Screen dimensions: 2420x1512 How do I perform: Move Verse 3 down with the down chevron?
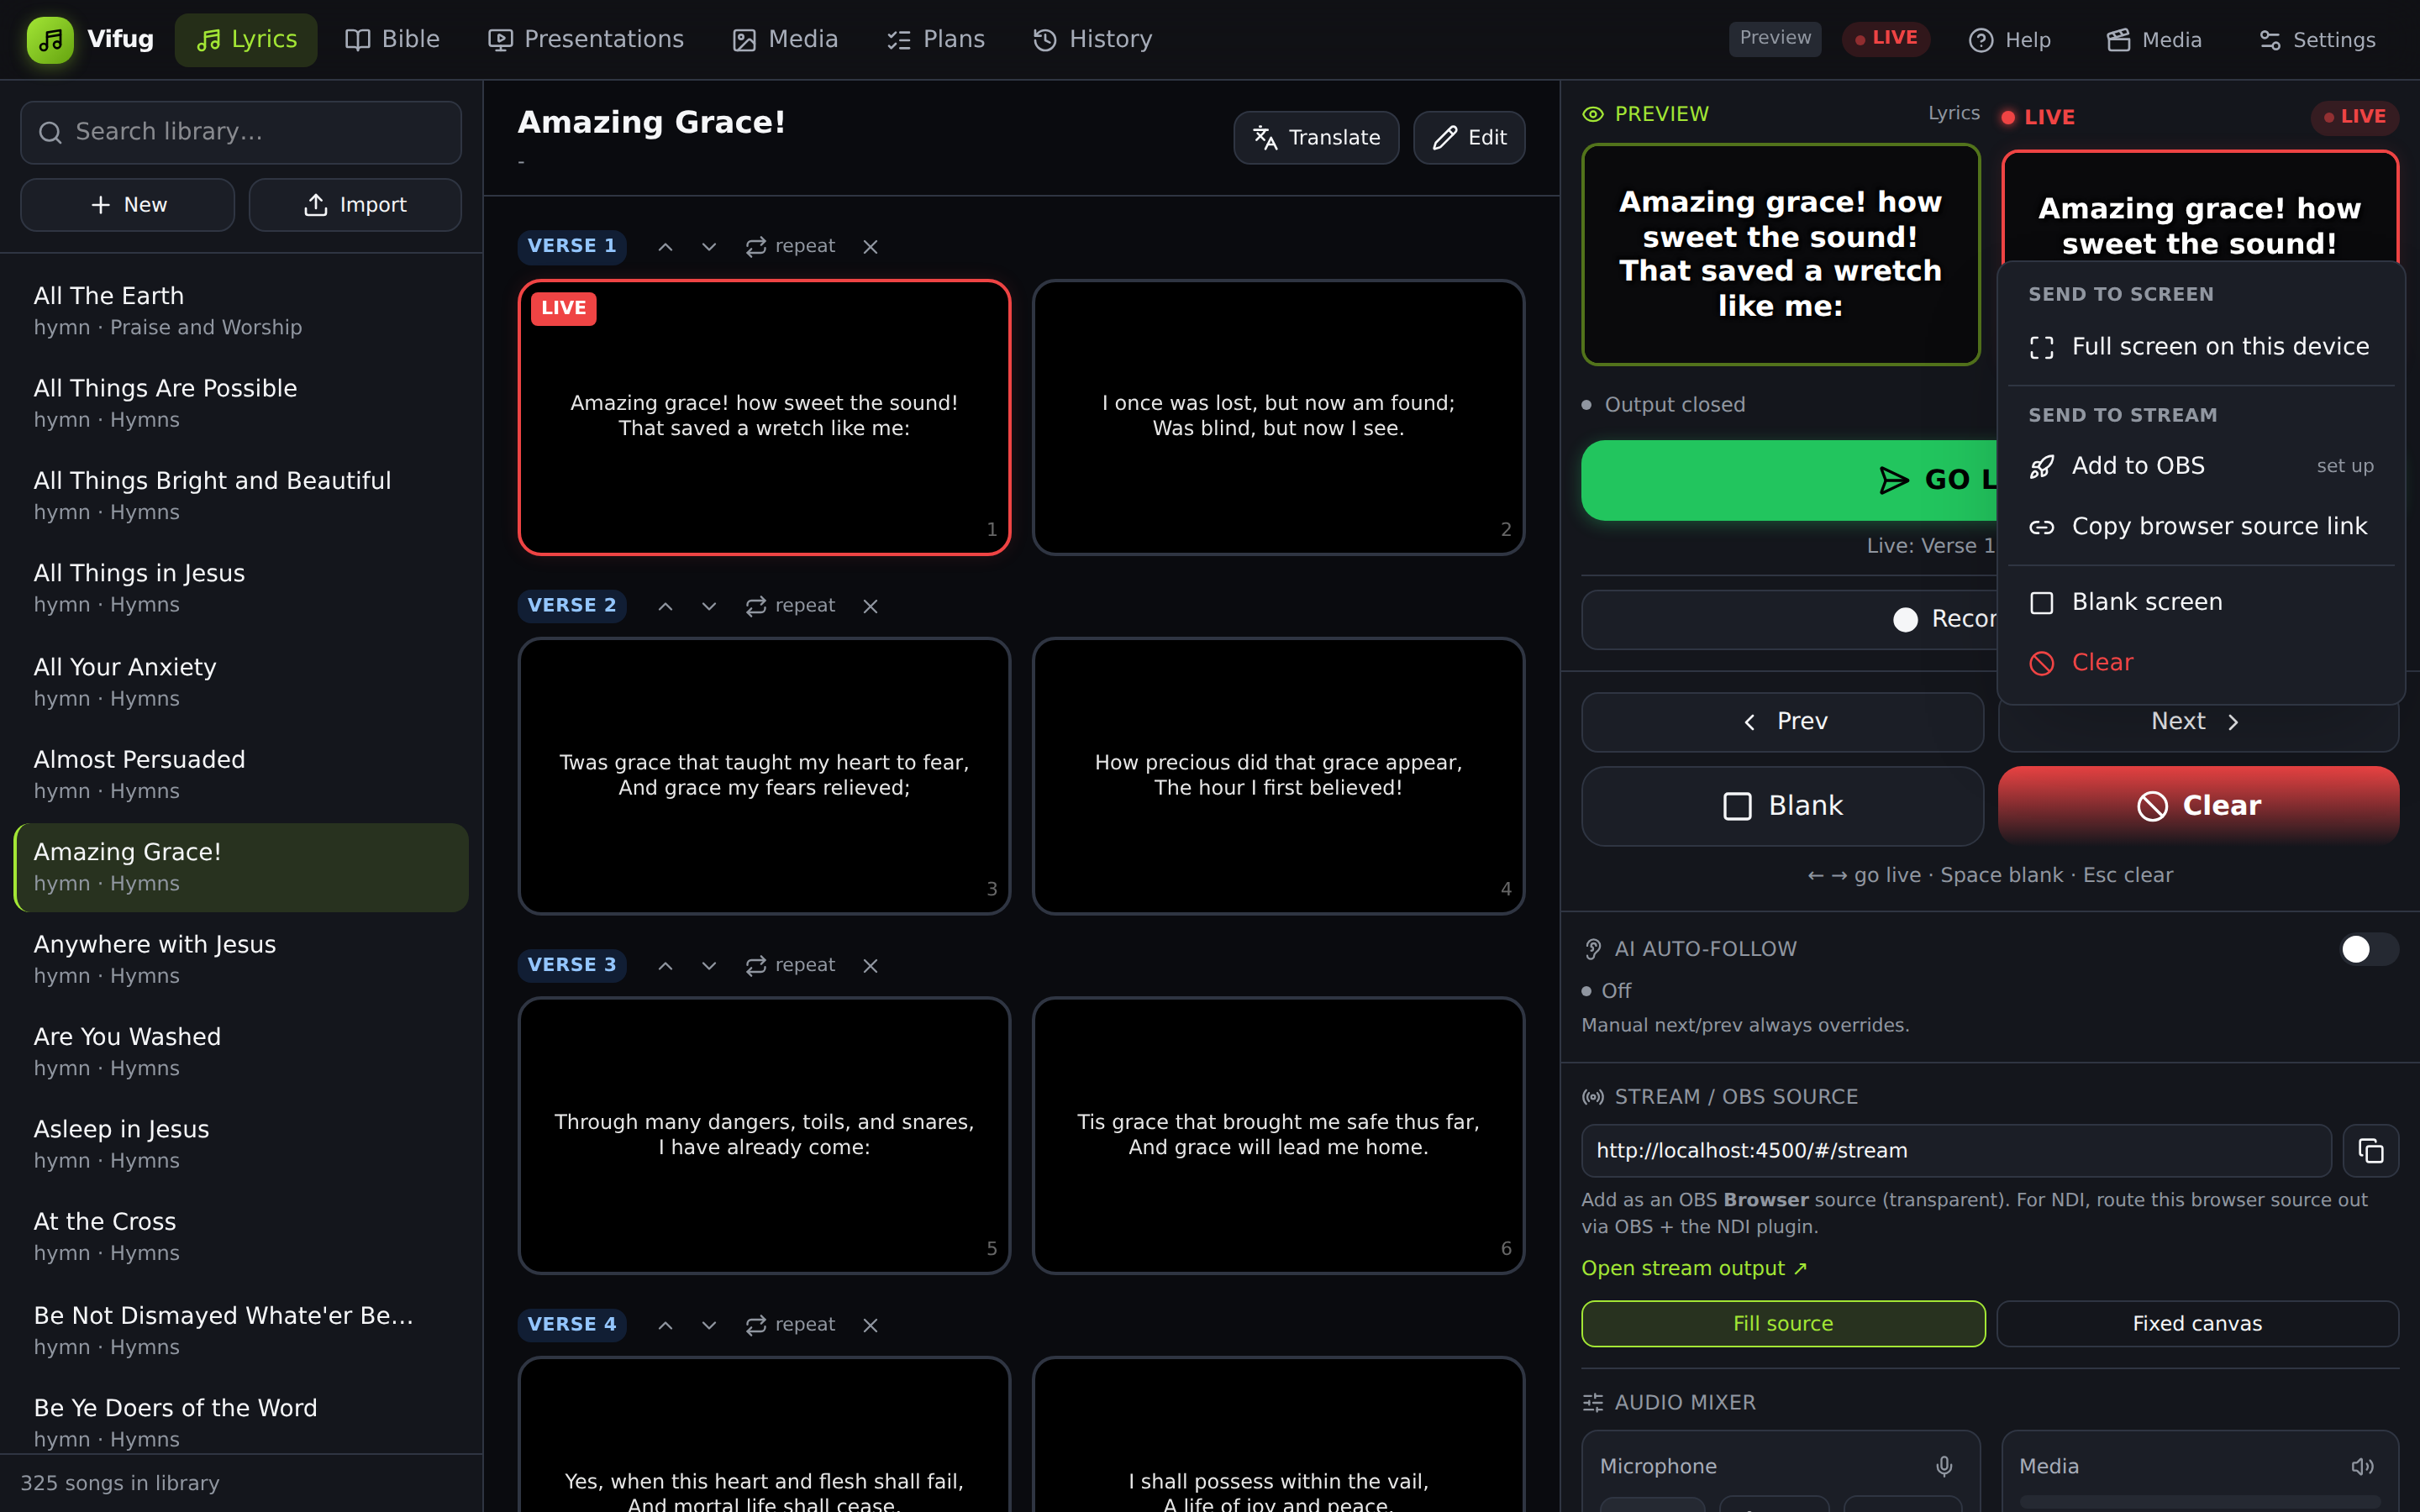click(709, 966)
